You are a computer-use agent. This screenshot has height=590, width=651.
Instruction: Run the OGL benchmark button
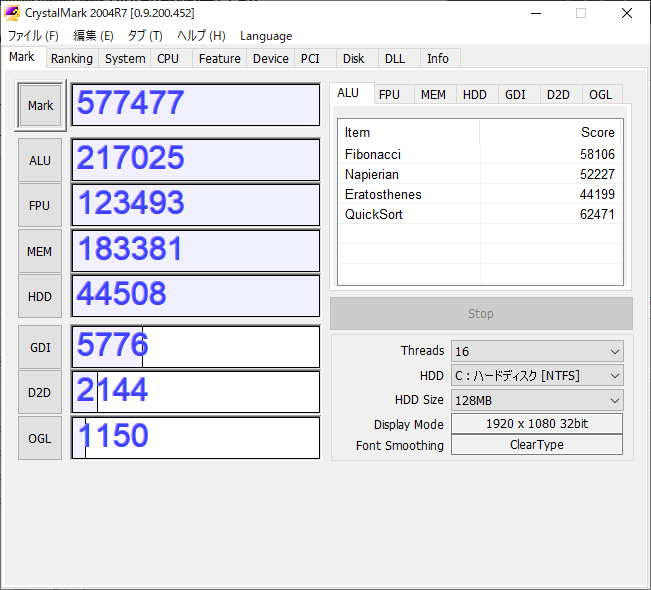(x=40, y=438)
